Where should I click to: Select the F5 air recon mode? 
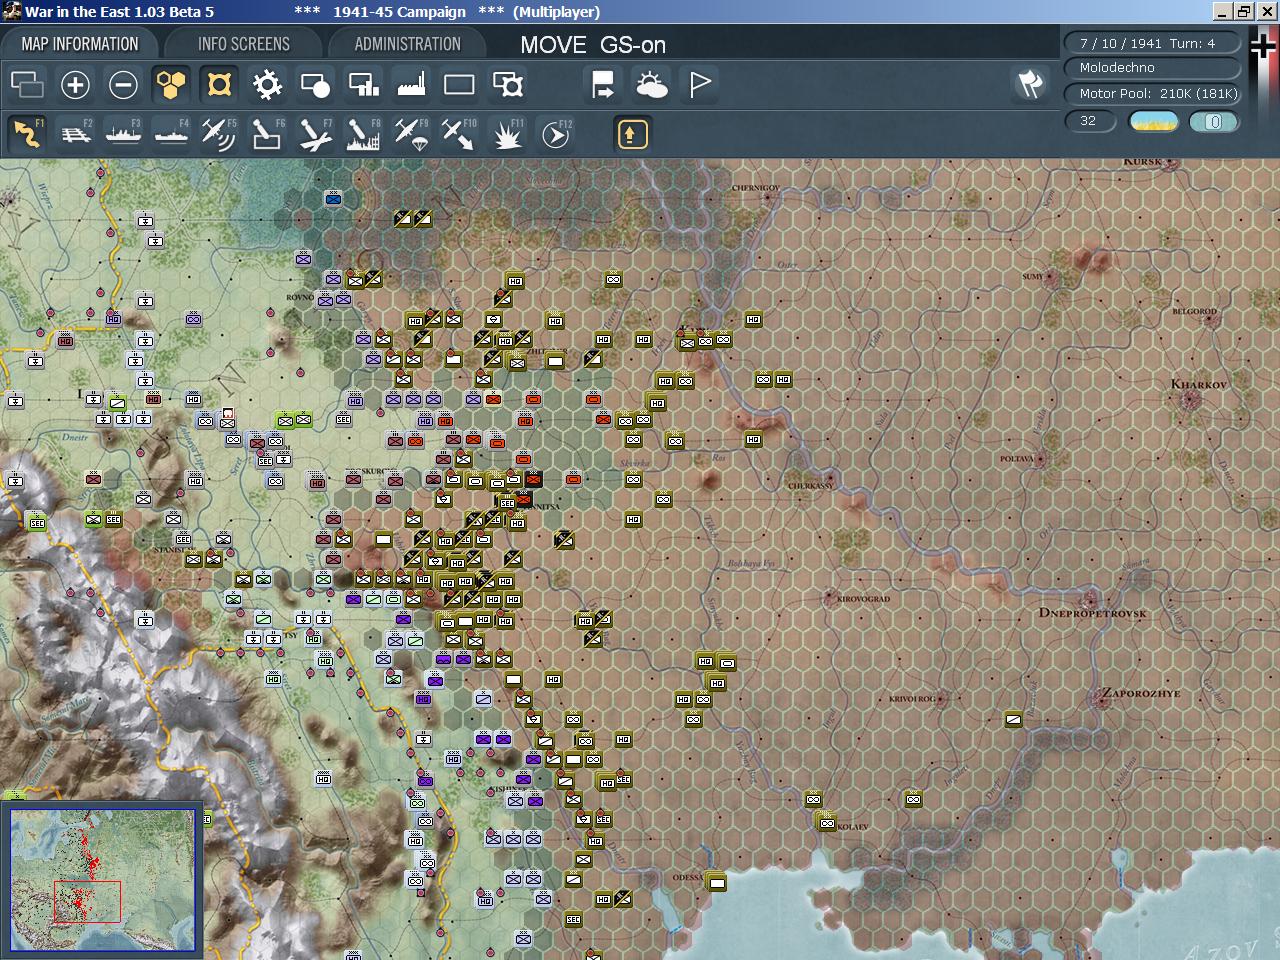coord(219,134)
